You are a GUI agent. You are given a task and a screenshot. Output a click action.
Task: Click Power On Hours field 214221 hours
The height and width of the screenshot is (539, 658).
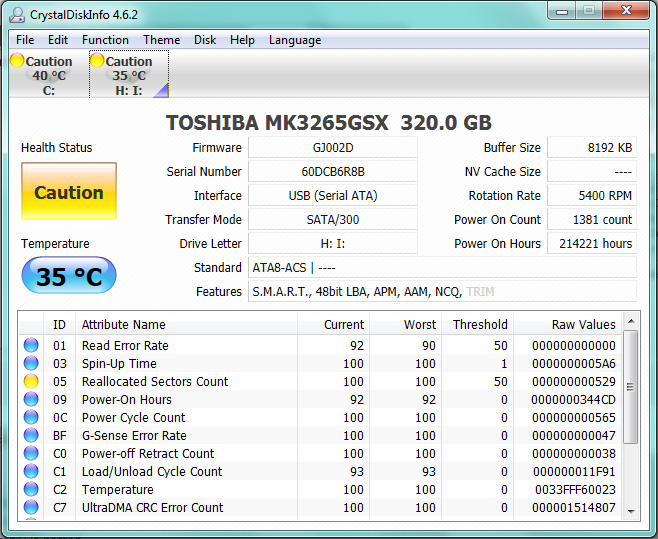pos(592,243)
